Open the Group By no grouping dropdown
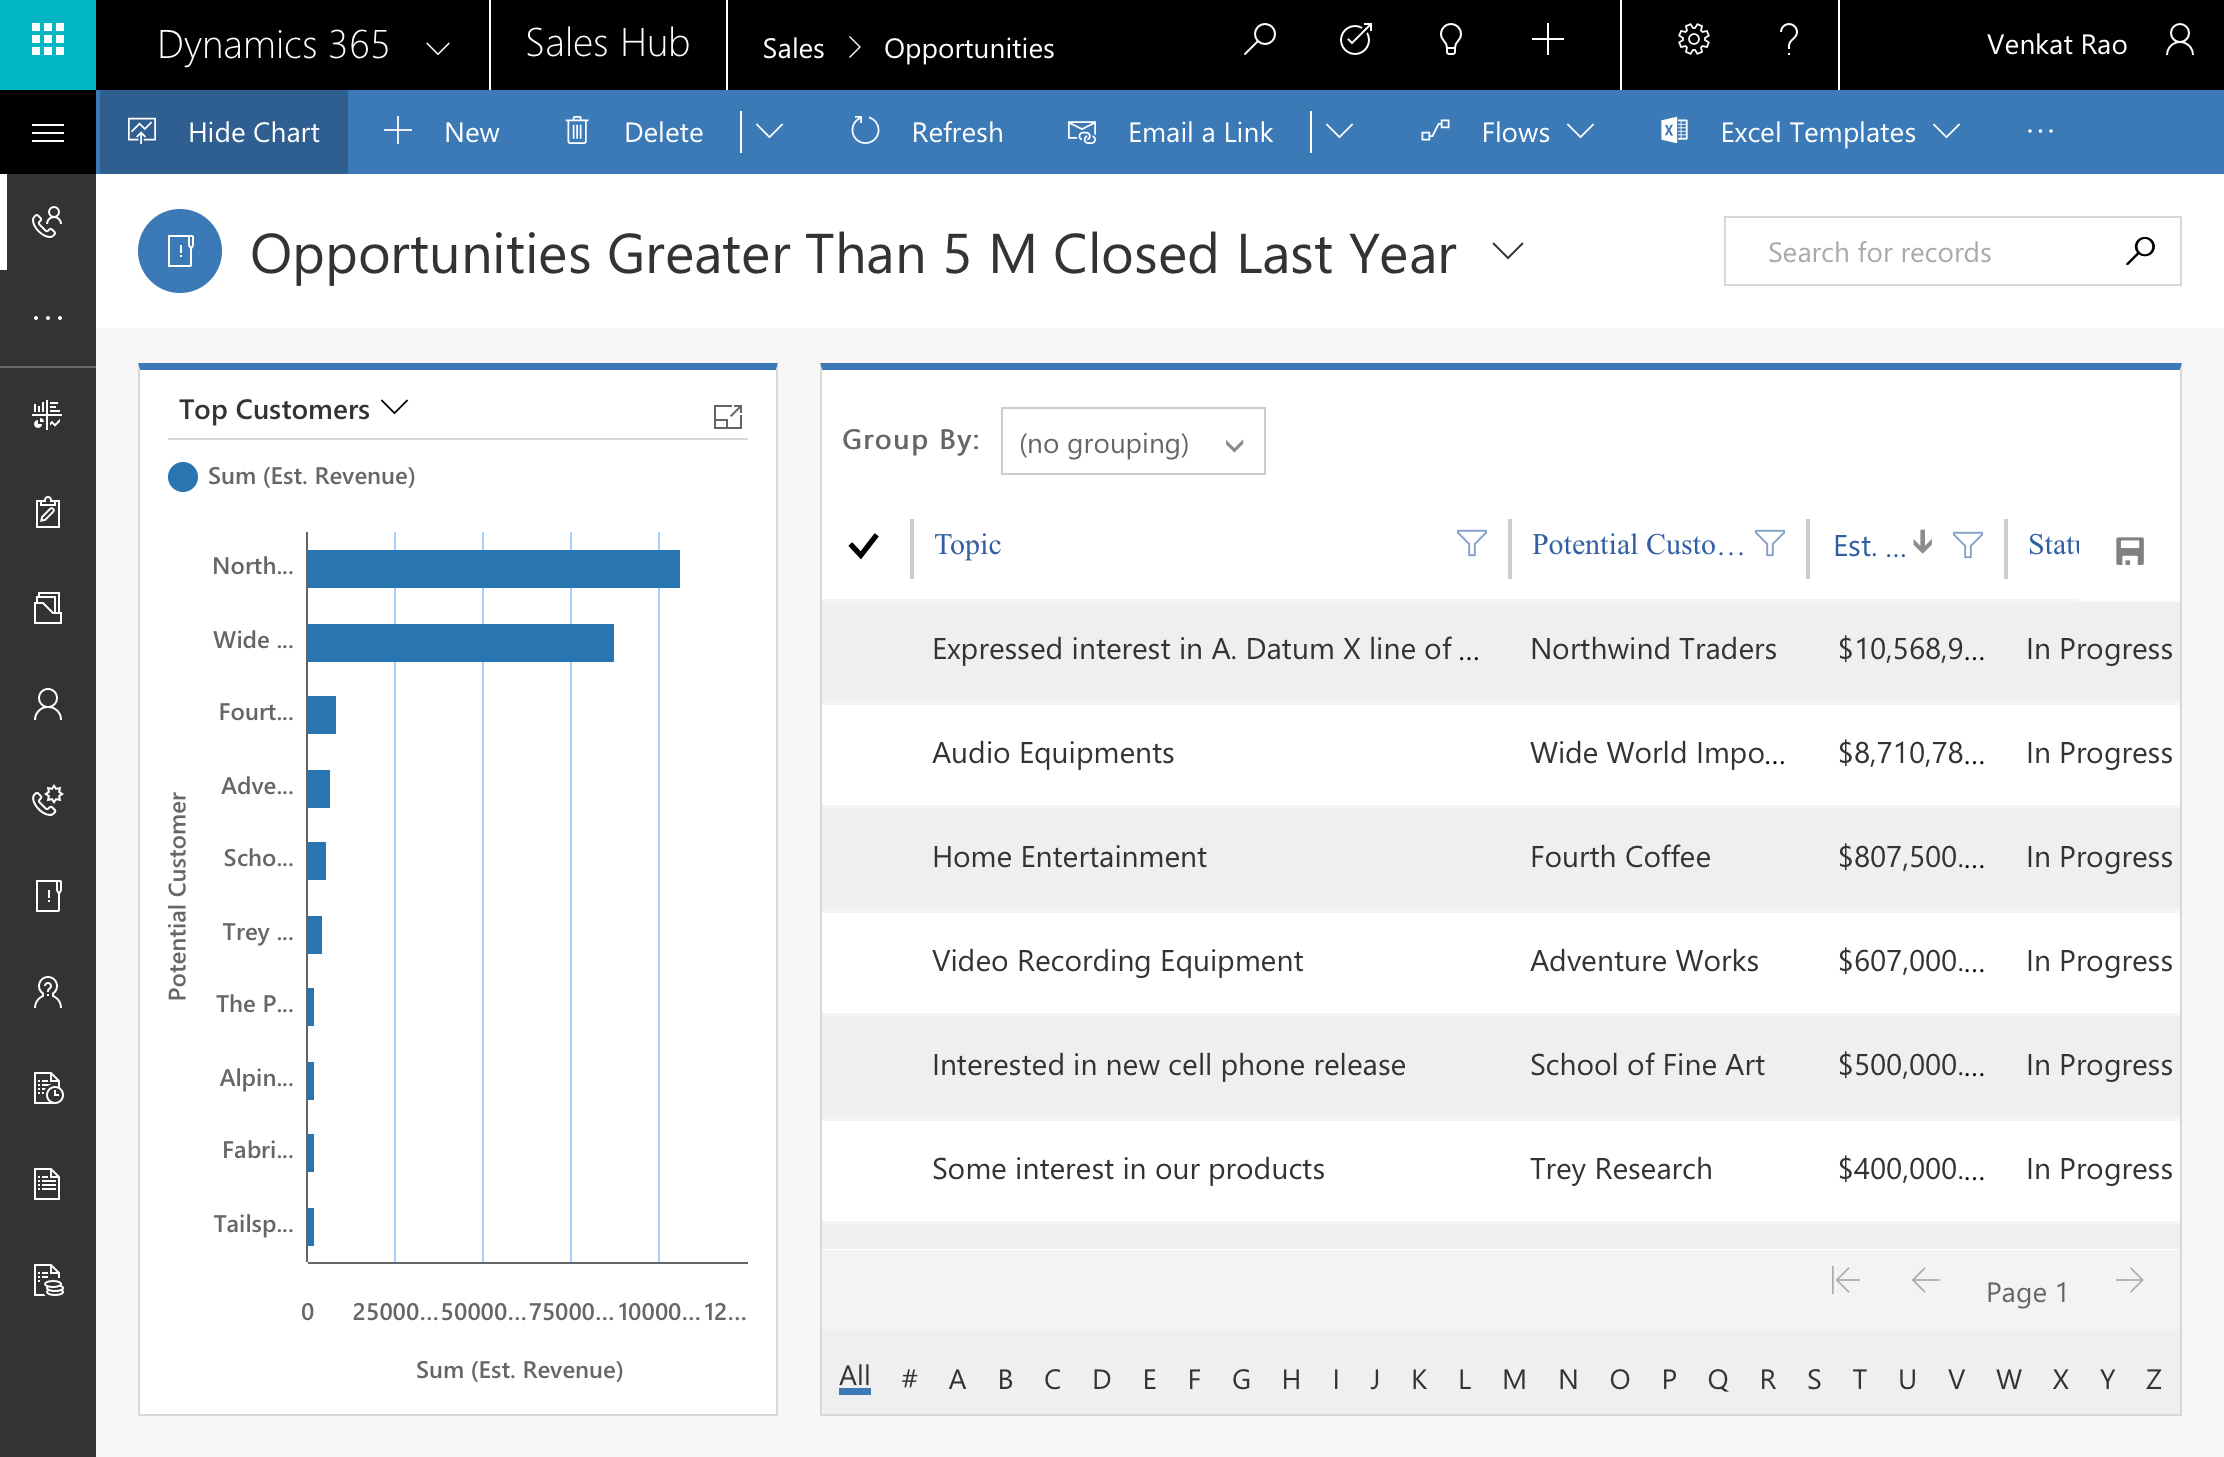This screenshot has height=1457, width=2224. click(x=1132, y=442)
